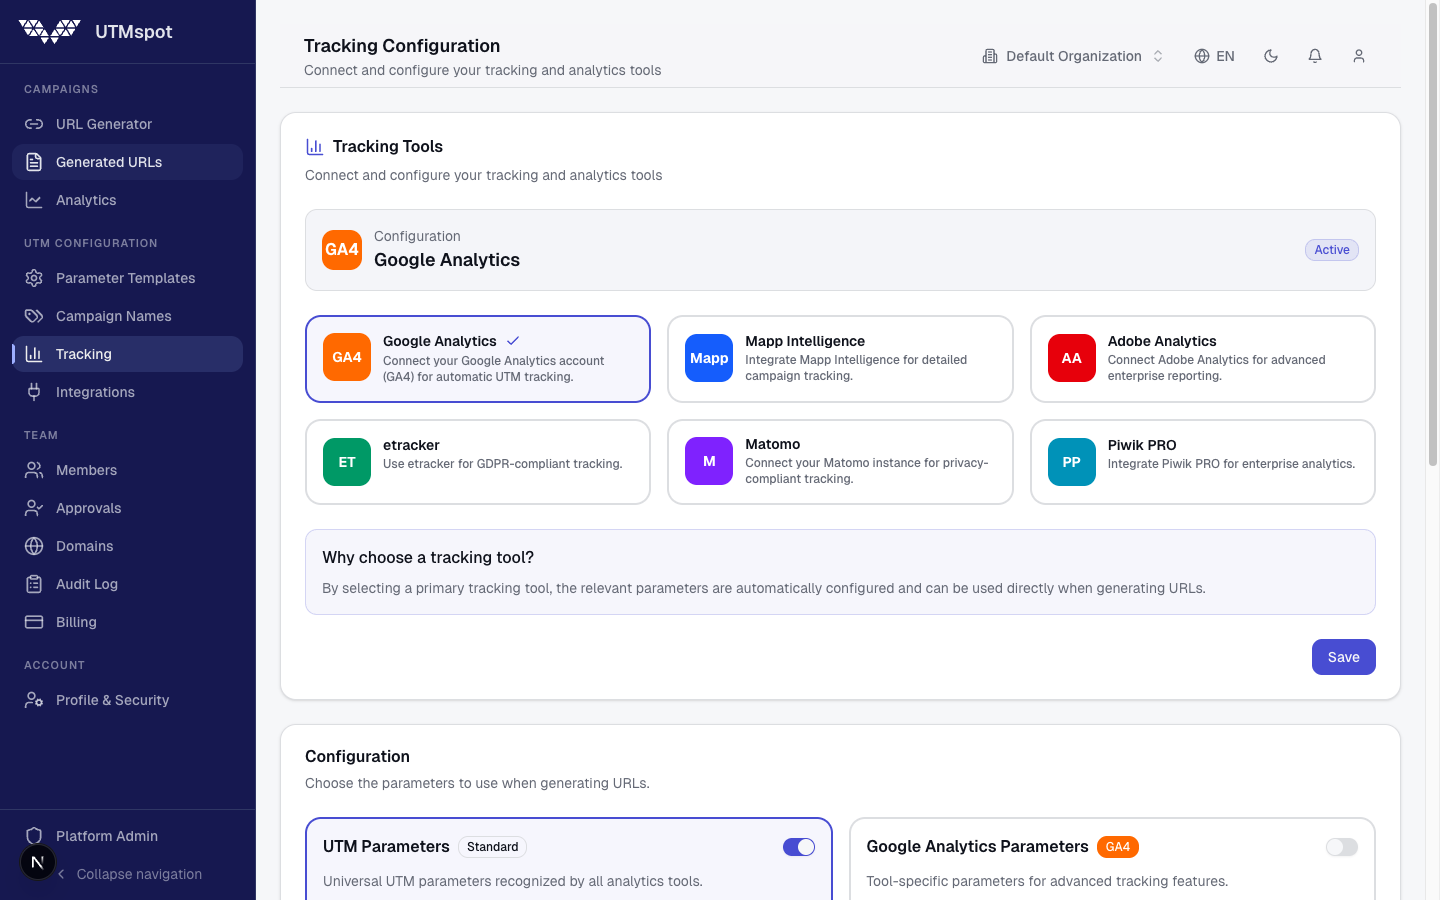This screenshot has width=1440, height=900.
Task: Enable the Google Analytics Parameters toggle
Action: [1341, 847]
